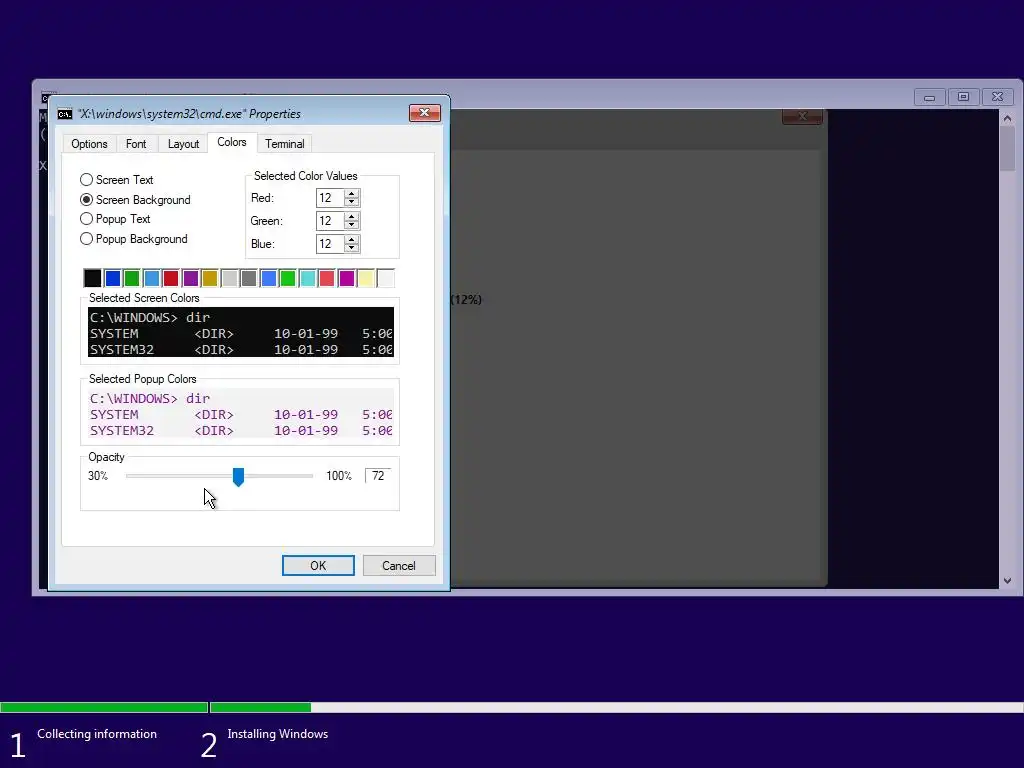The height and width of the screenshot is (768, 1024).
Task: Pick the dark yellow color swatch
Action: click(210, 278)
